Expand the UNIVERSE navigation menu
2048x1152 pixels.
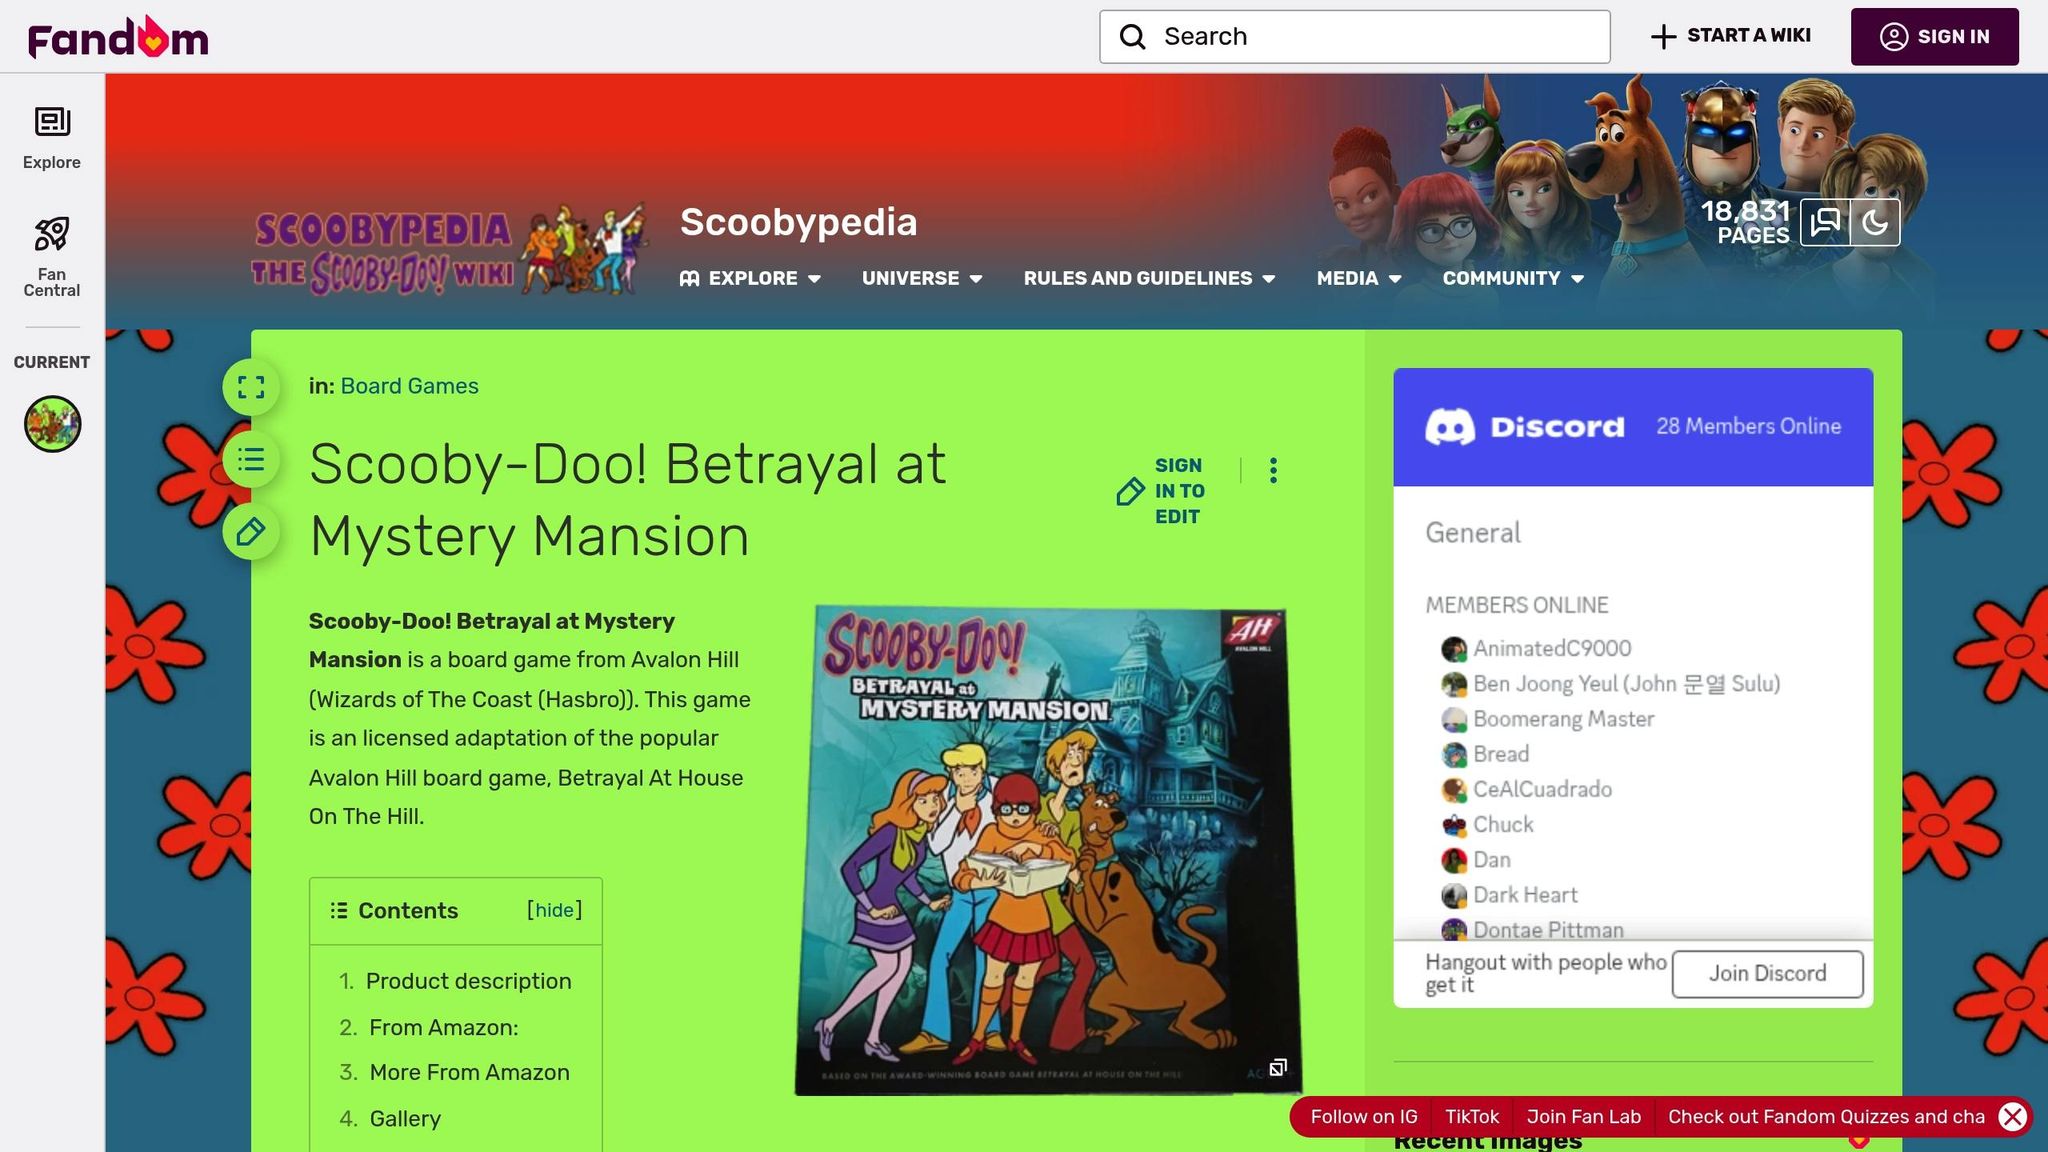click(922, 278)
